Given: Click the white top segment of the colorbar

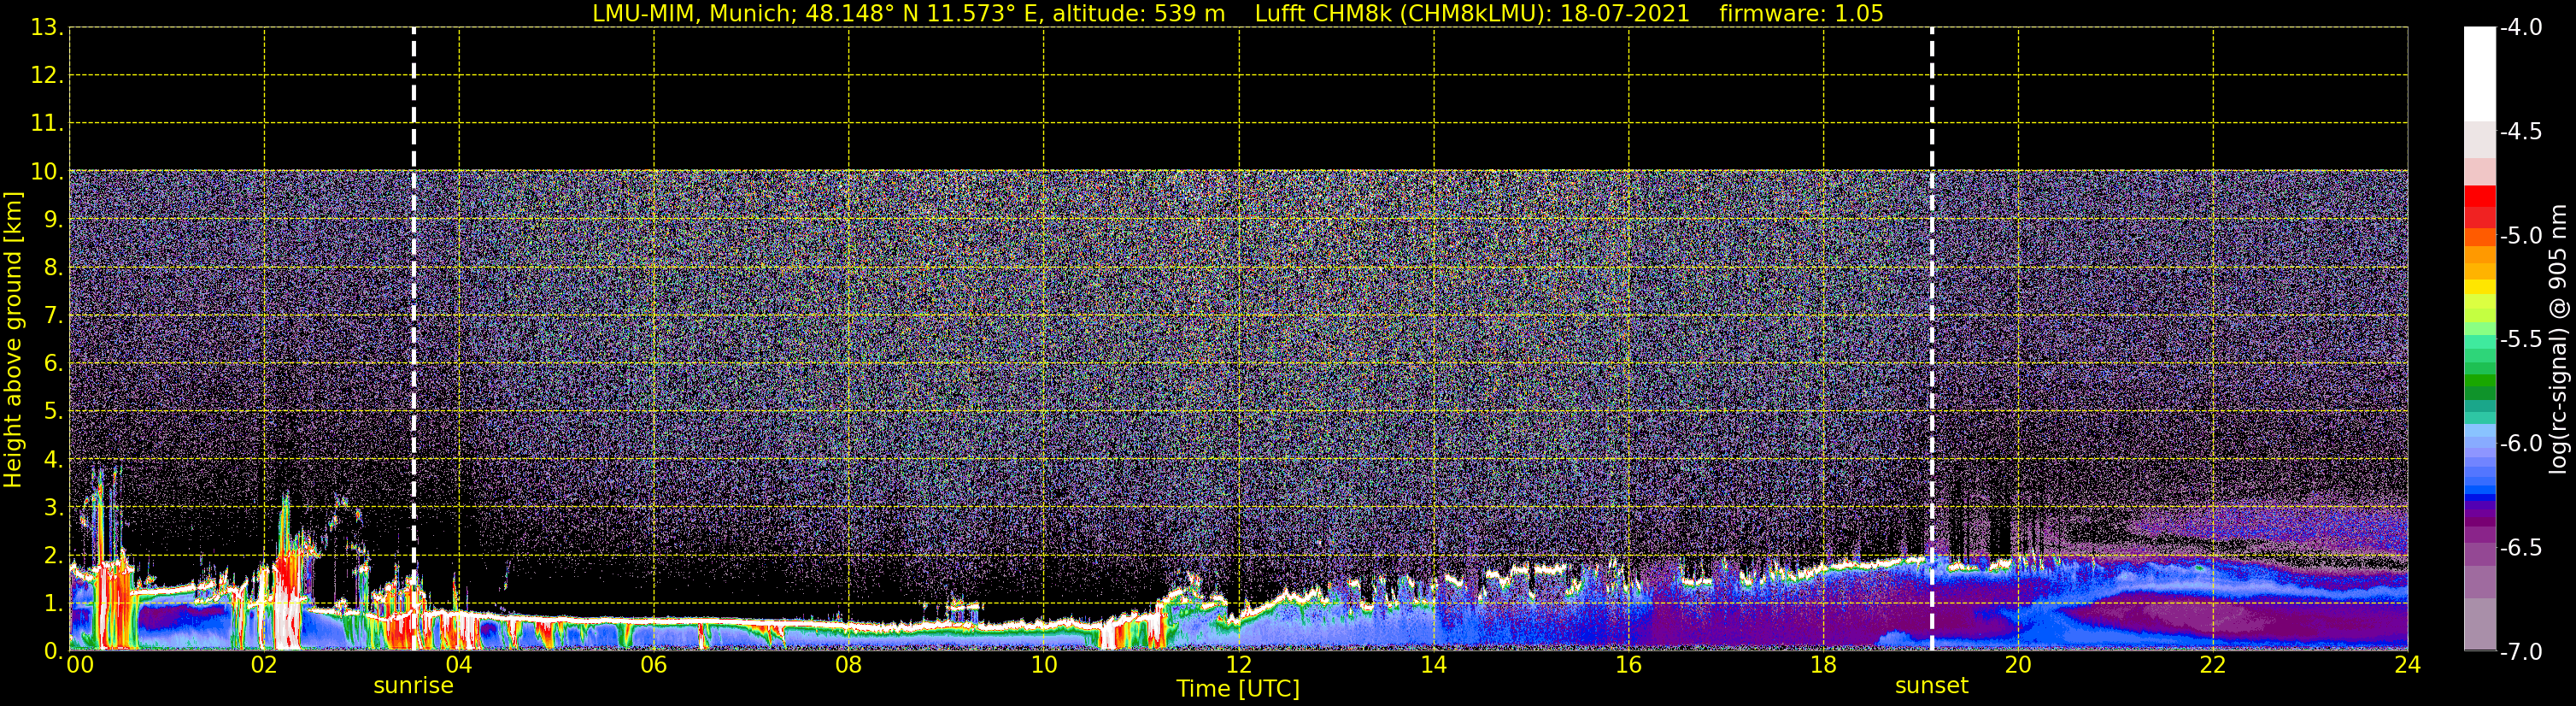Looking at the screenshot, I should [x=2479, y=74].
